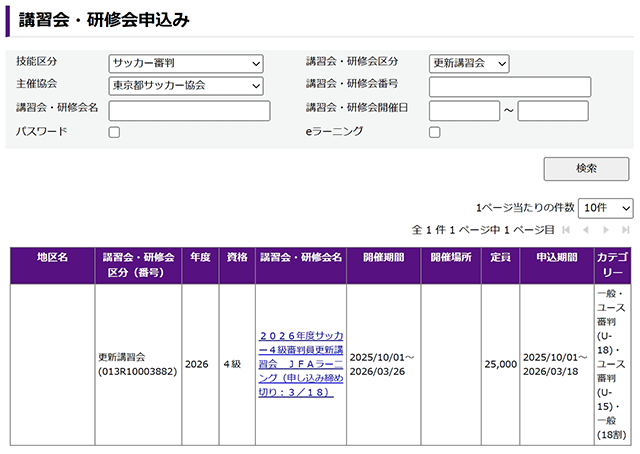Click the 年度 column header

201,258
